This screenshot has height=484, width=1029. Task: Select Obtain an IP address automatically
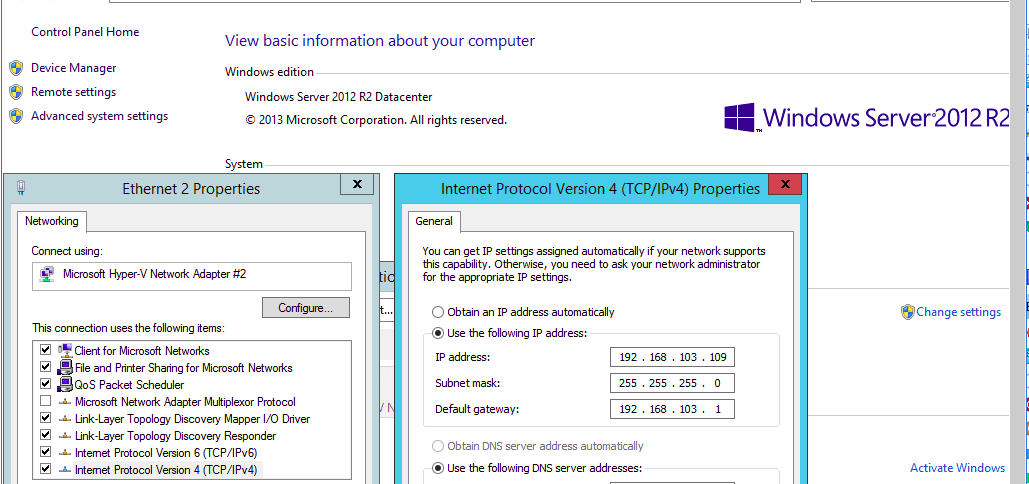tap(438, 312)
